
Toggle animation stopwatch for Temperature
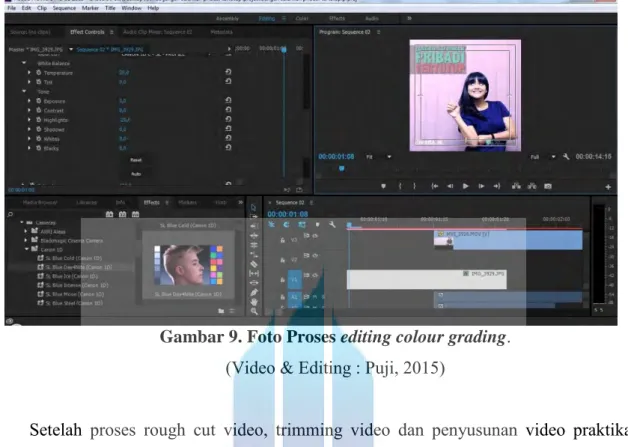point(39,72)
